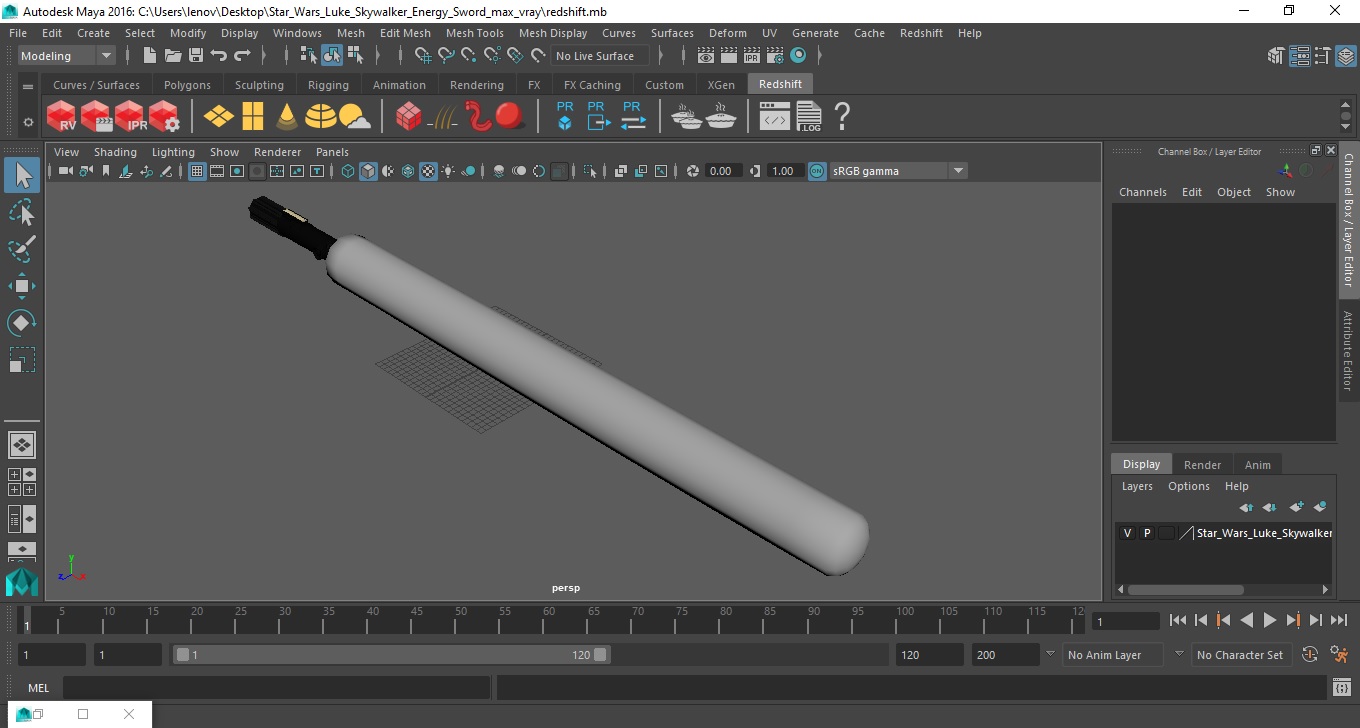Switch to the Render layer tab
Viewport: 1360px width, 728px height.
(x=1202, y=465)
